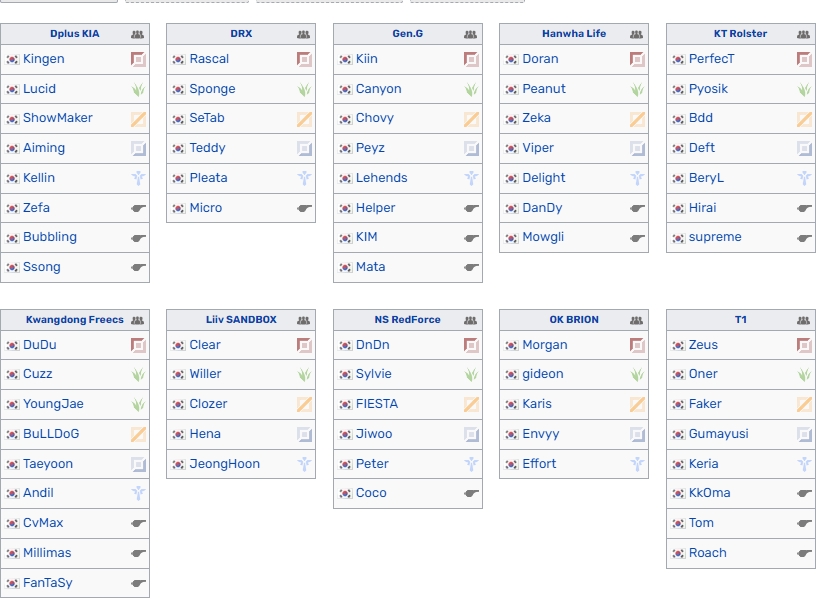Click the coach whistle icon beside Mata
The width and height of the screenshot is (816, 599).
(471, 268)
